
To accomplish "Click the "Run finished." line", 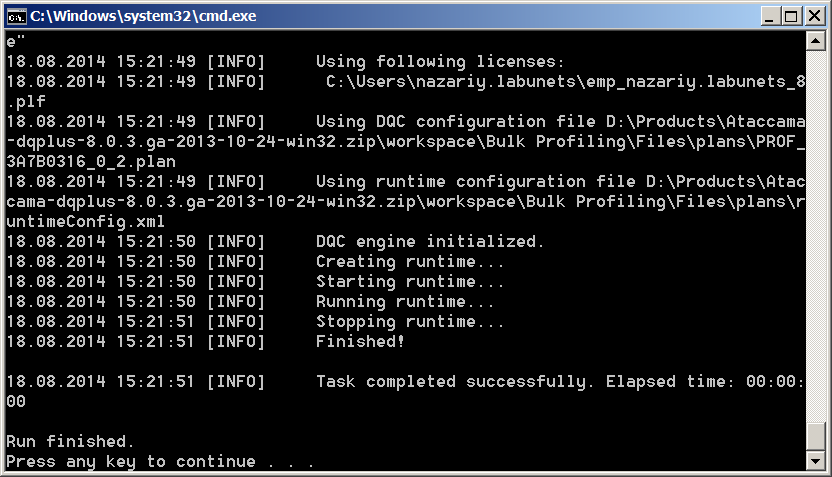I will pos(70,441).
